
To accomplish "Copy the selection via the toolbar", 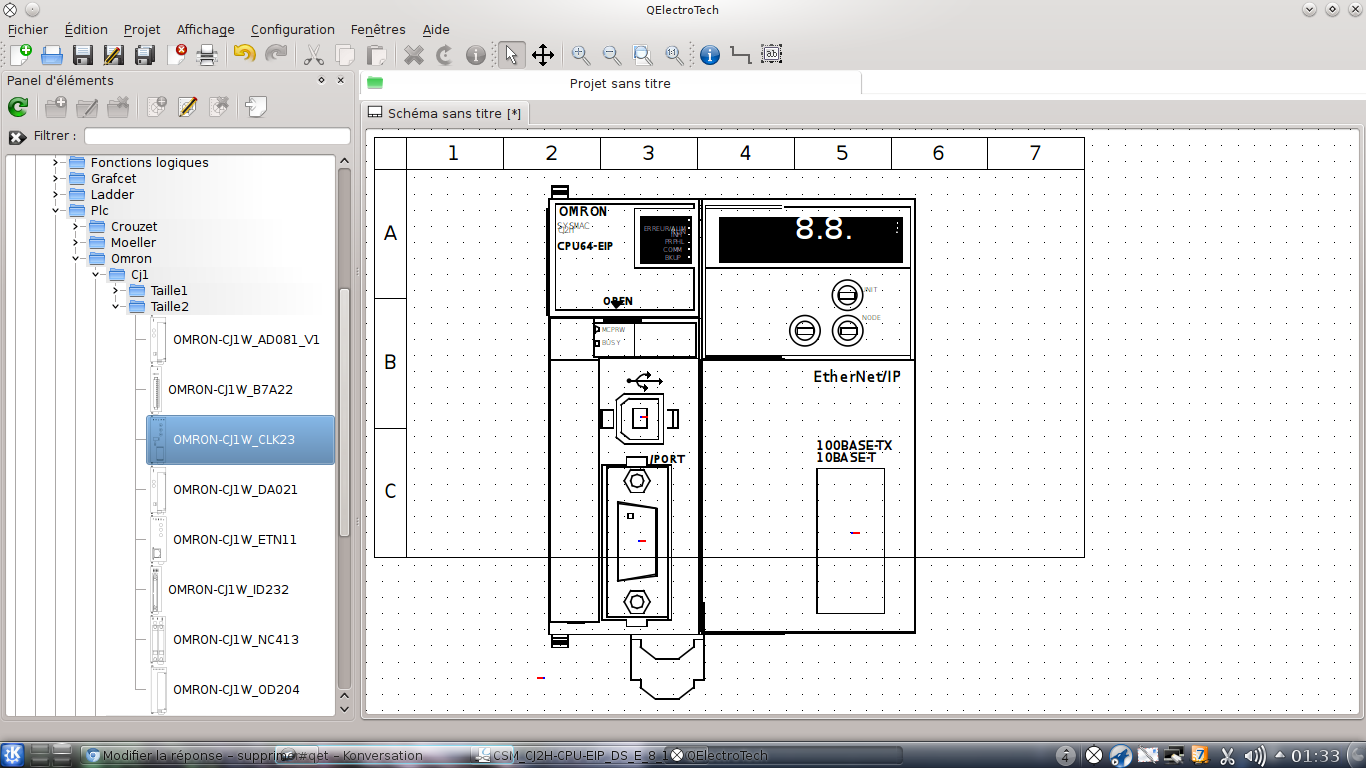I will (345, 55).
